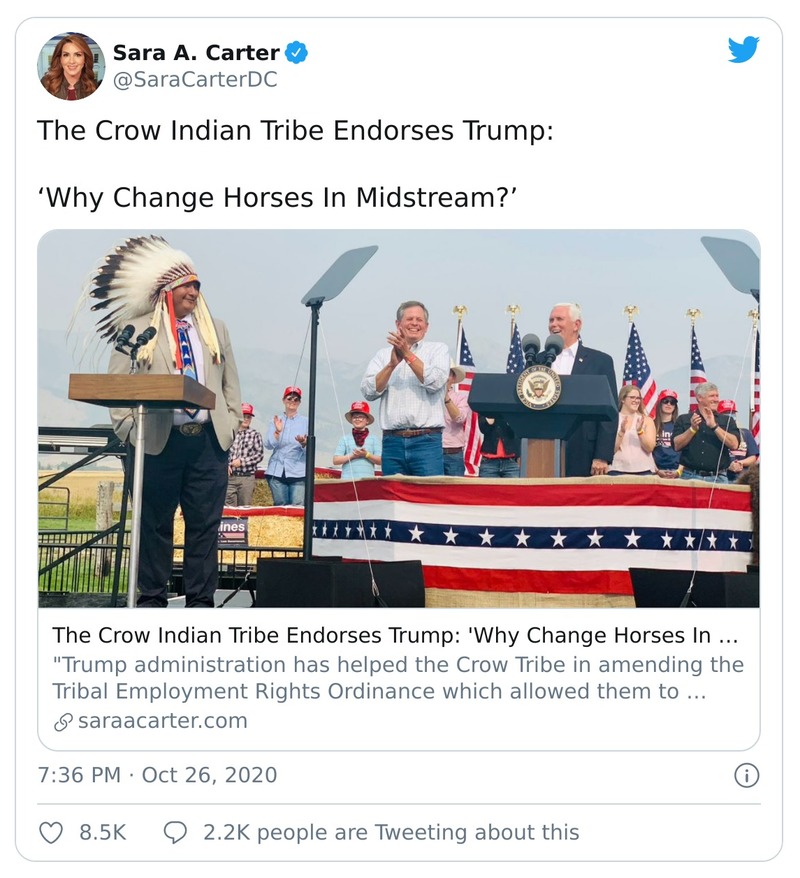Click the seal on the podium in photo

[538, 388]
